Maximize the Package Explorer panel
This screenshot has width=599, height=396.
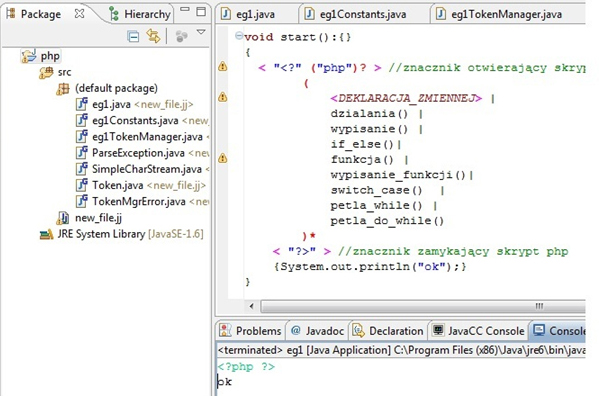201,11
